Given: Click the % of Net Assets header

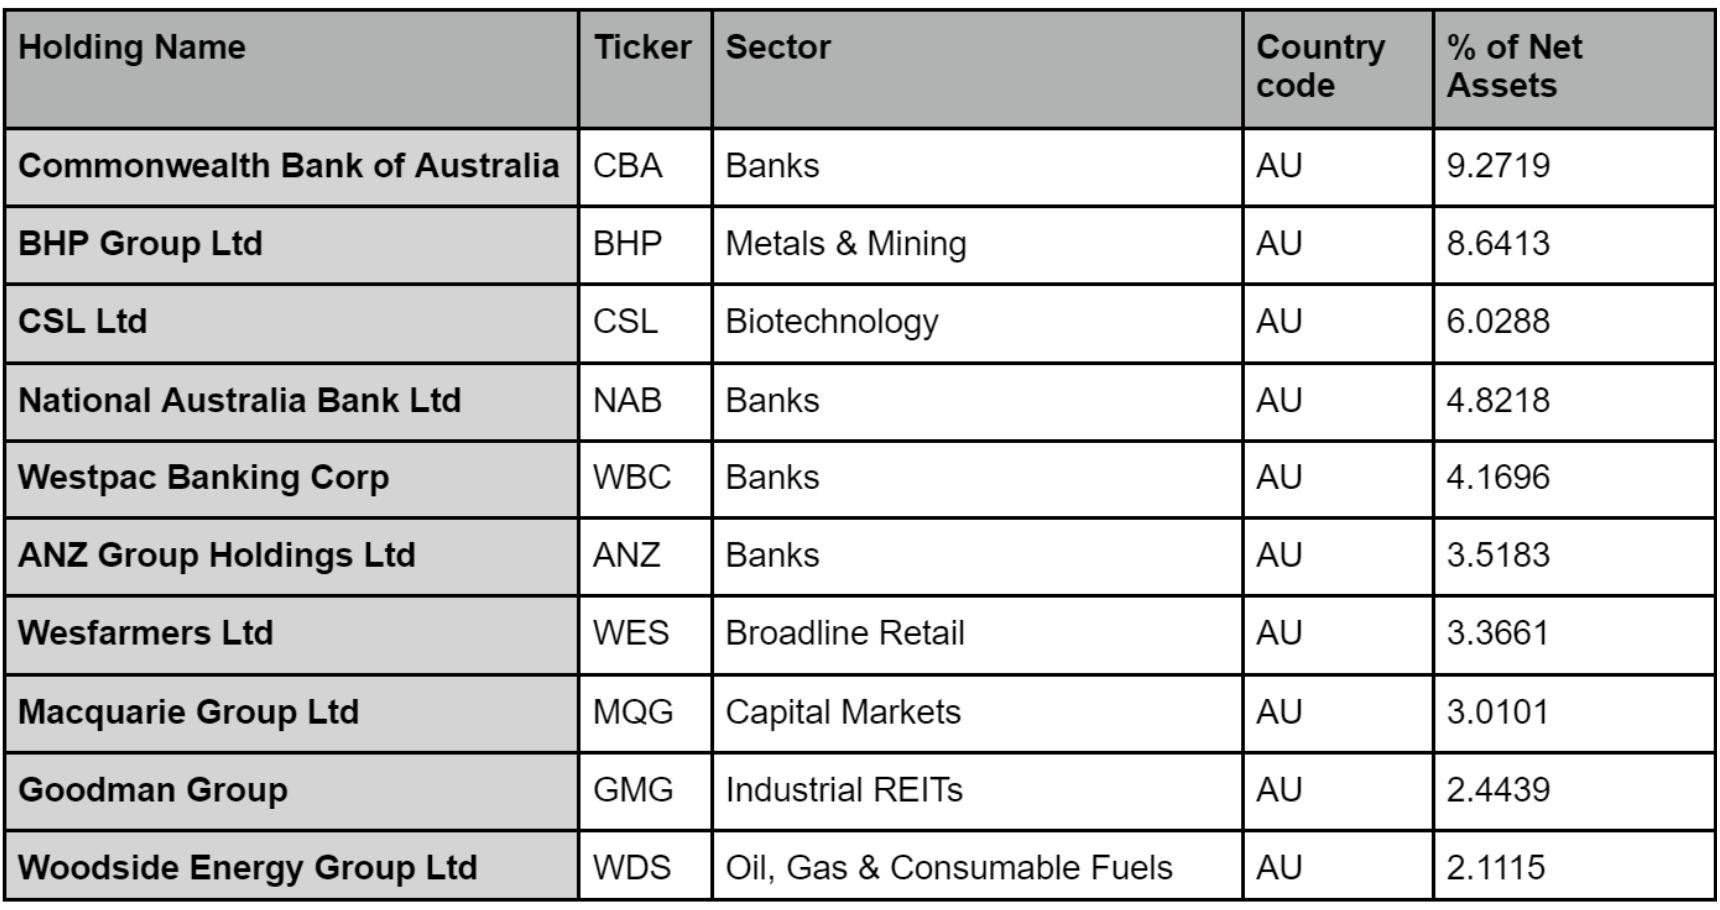Looking at the screenshot, I should click(1575, 69).
